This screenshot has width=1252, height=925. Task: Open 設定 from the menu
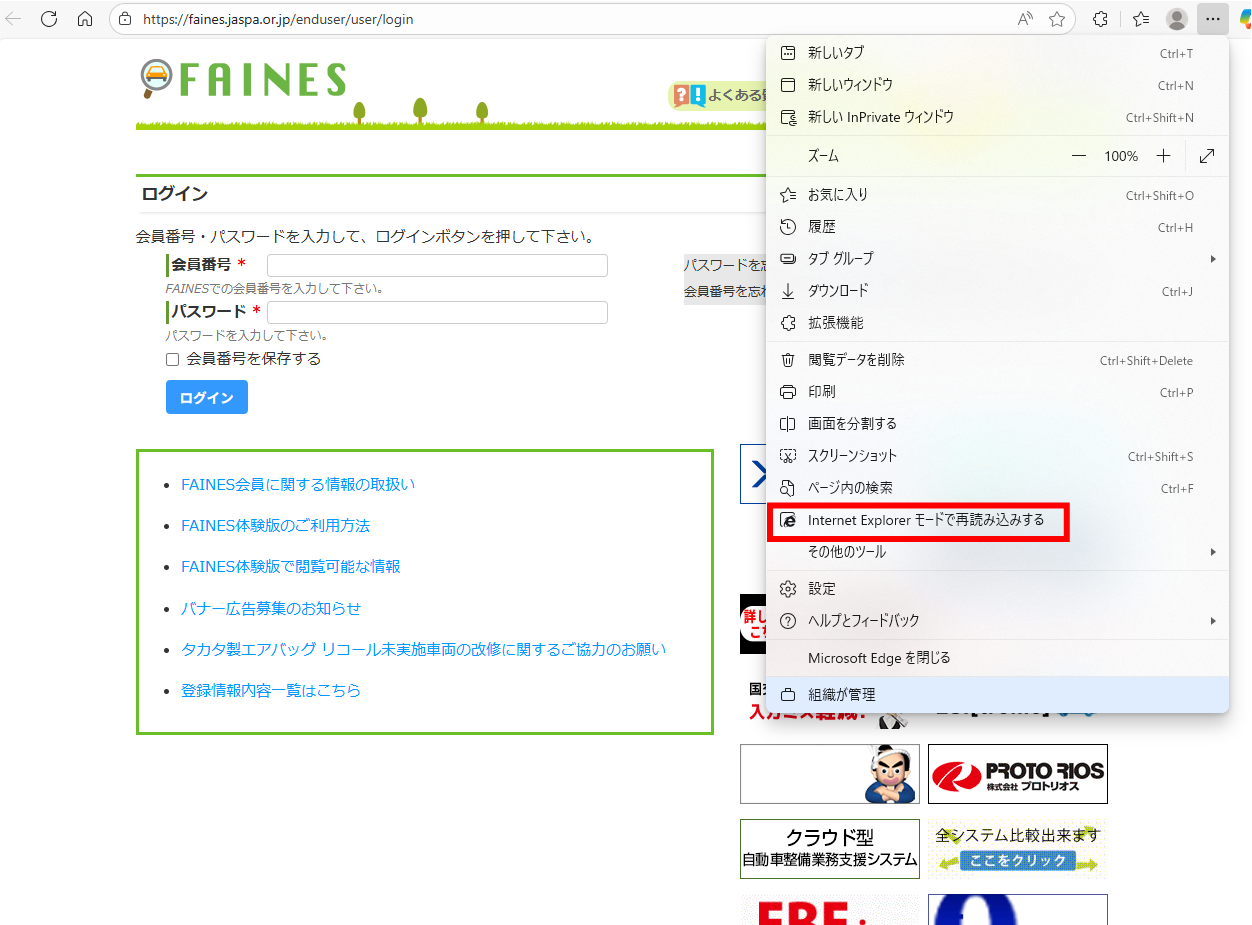click(997, 589)
